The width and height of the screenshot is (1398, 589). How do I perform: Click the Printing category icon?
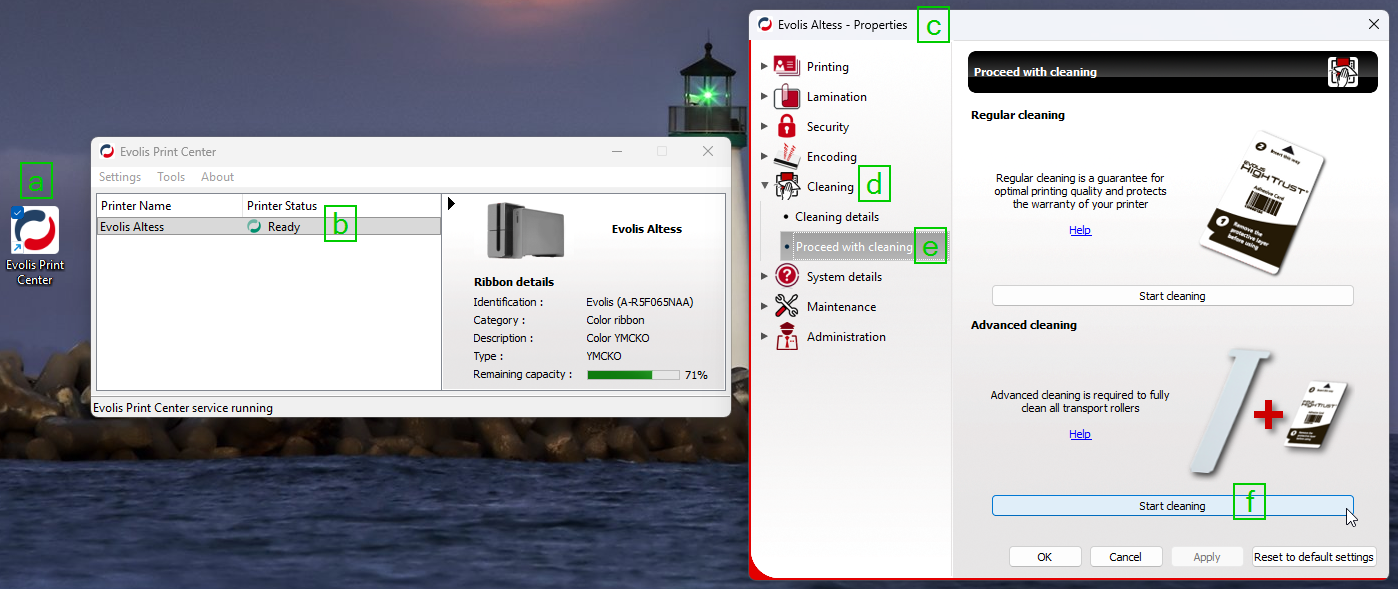coord(786,66)
